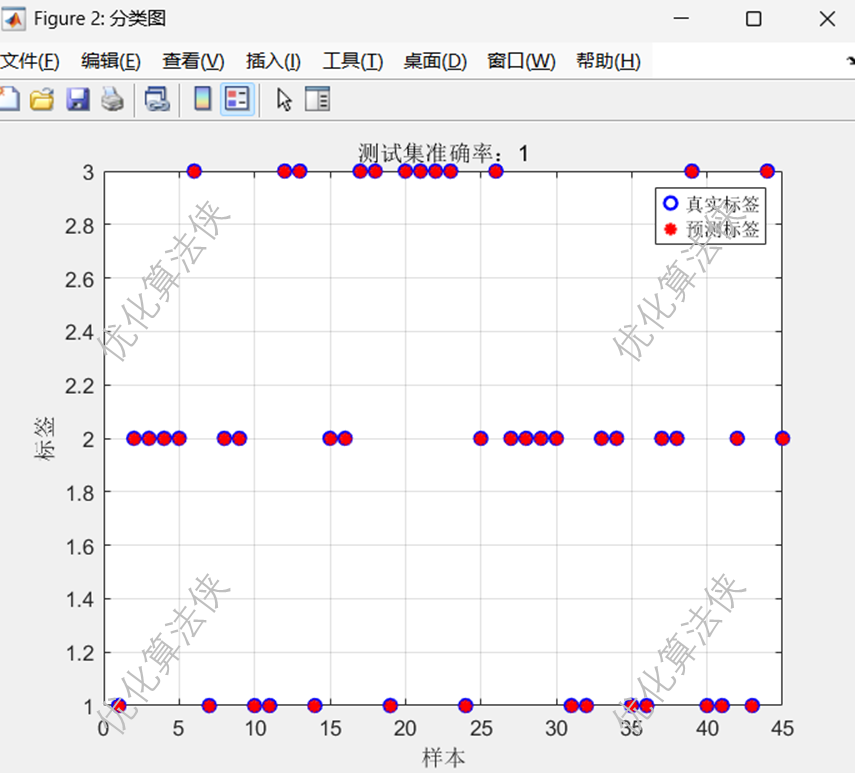This screenshot has height=775, width=855.
Task: Select the edit-plot arrow tool
Action: pos(283,99)
